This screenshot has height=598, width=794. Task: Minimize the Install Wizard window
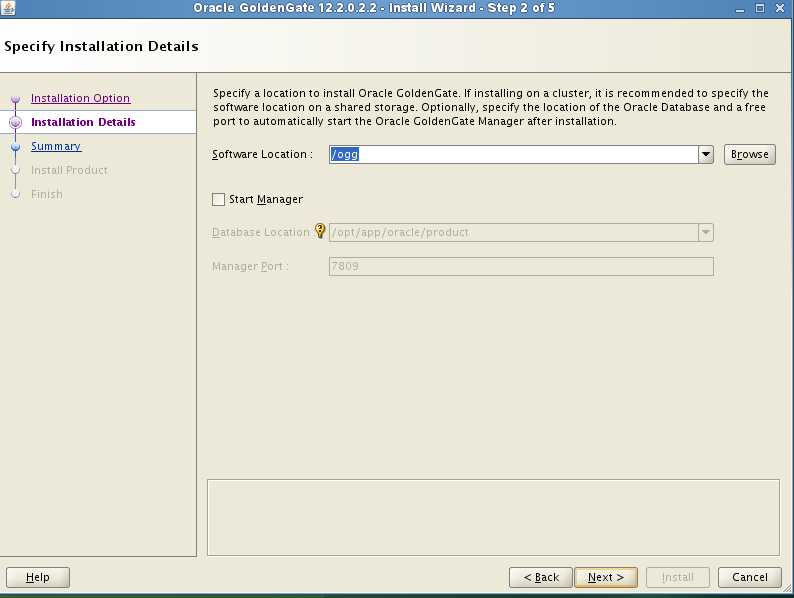click(740, 9)
